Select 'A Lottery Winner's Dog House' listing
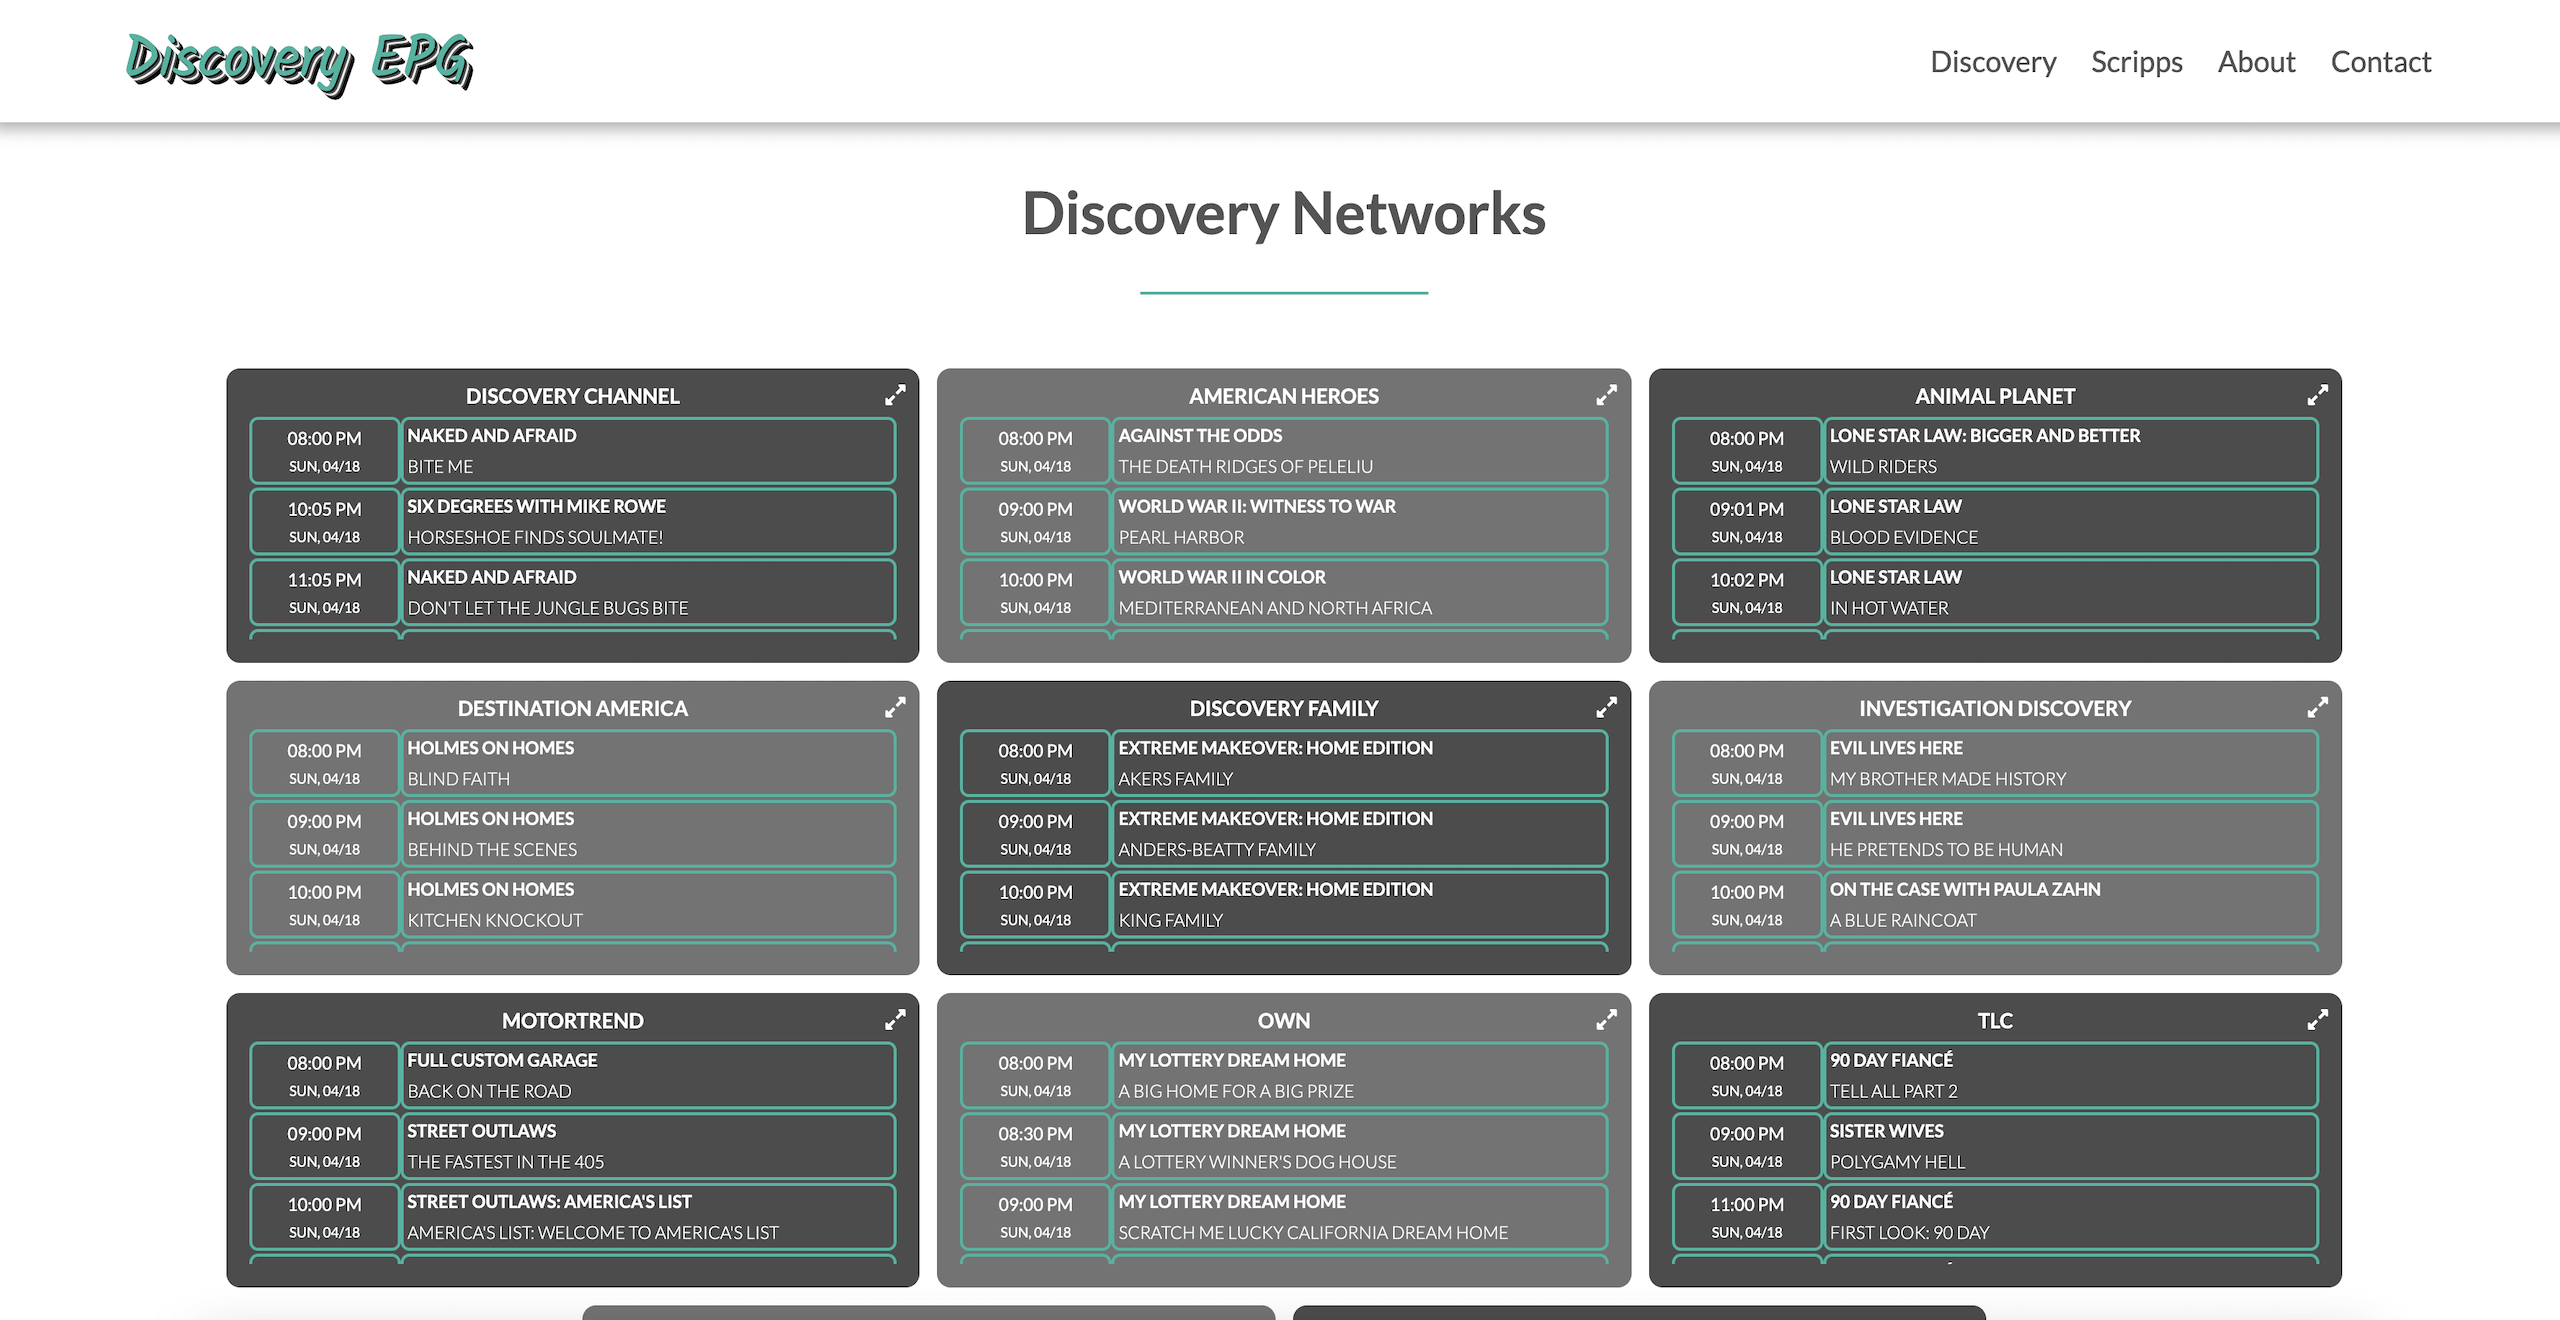The height and width of the screenshot is (1320, 2560). [1359, 1146]
